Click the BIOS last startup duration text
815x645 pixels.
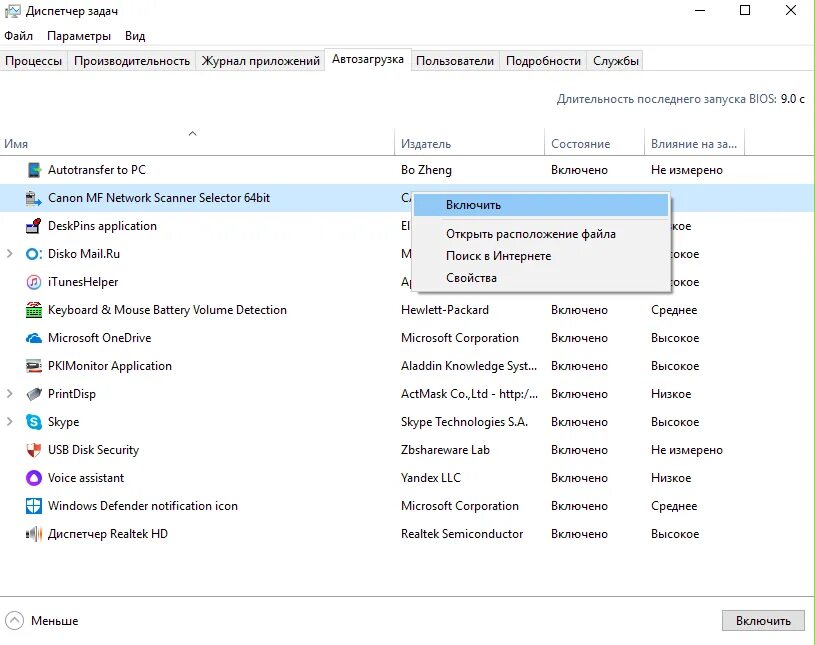(x=681, y=99)
